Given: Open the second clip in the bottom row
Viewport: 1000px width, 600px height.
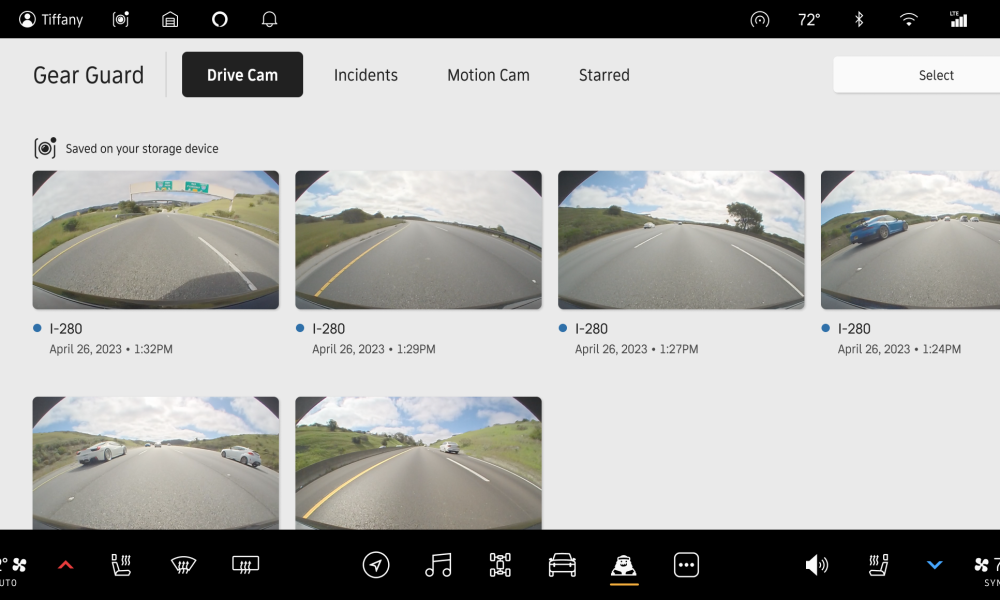Looking at the screenshot, I should [418, 464].
